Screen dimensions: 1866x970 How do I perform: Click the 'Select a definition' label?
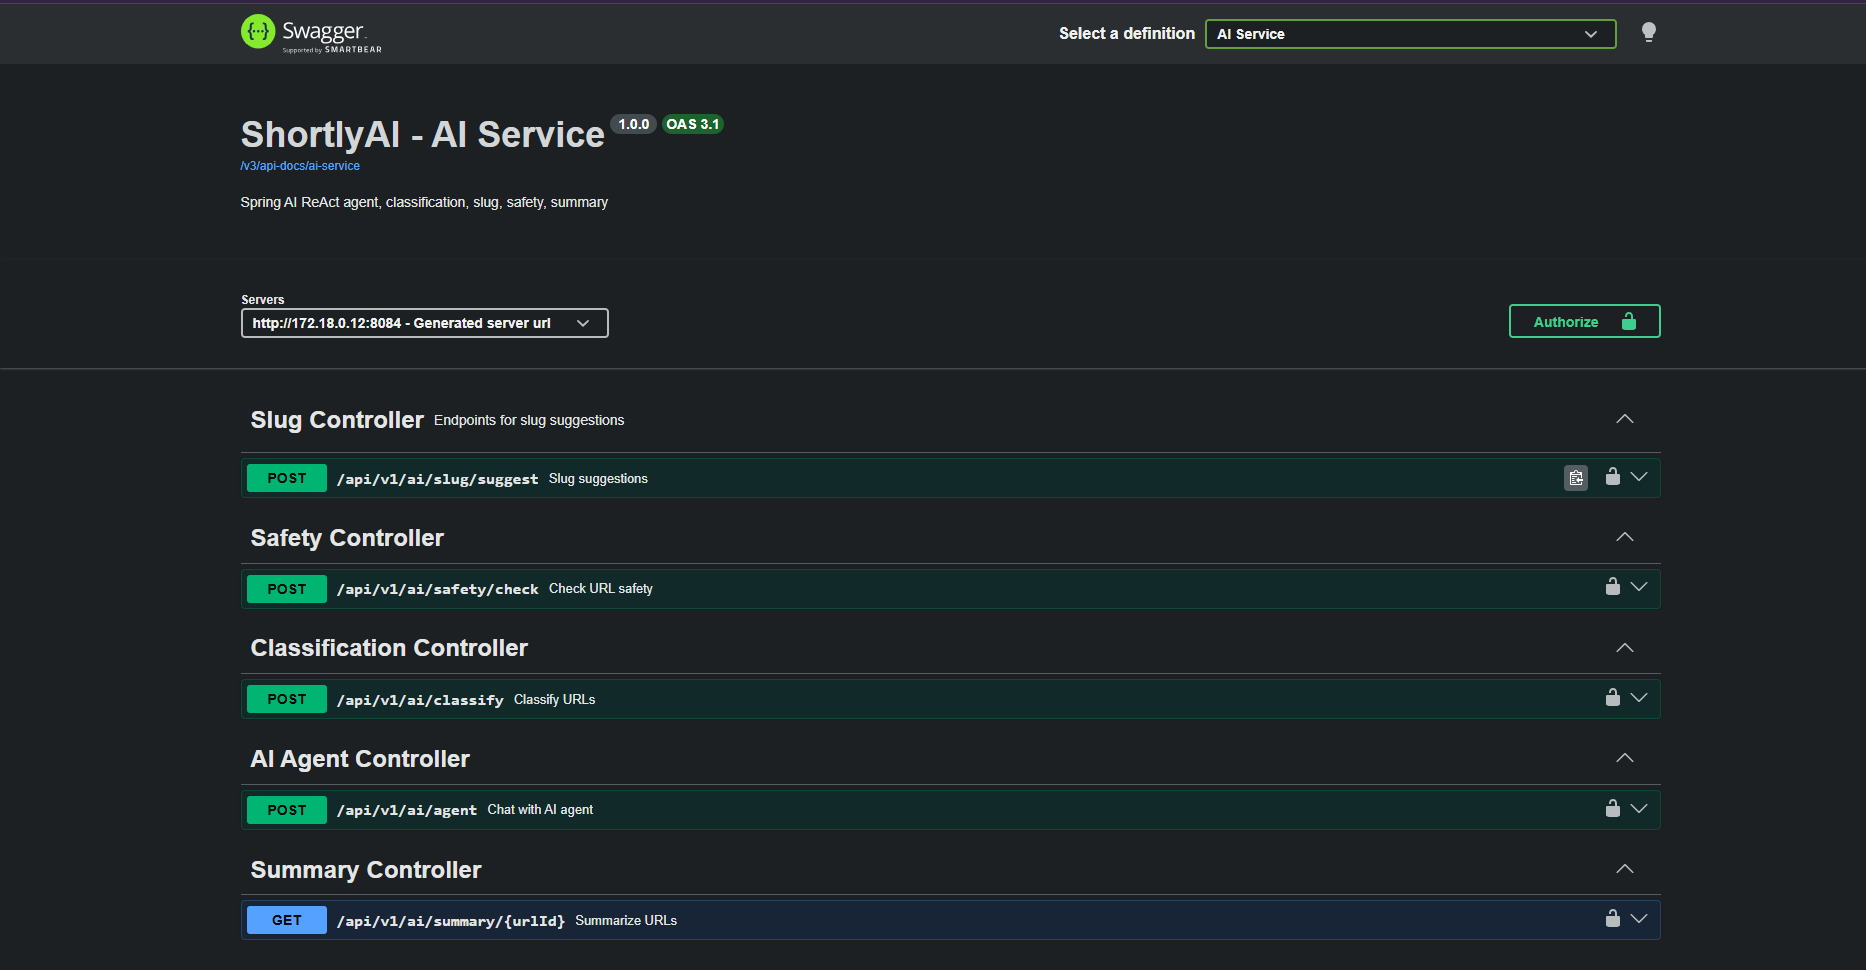pos(1127,33)
